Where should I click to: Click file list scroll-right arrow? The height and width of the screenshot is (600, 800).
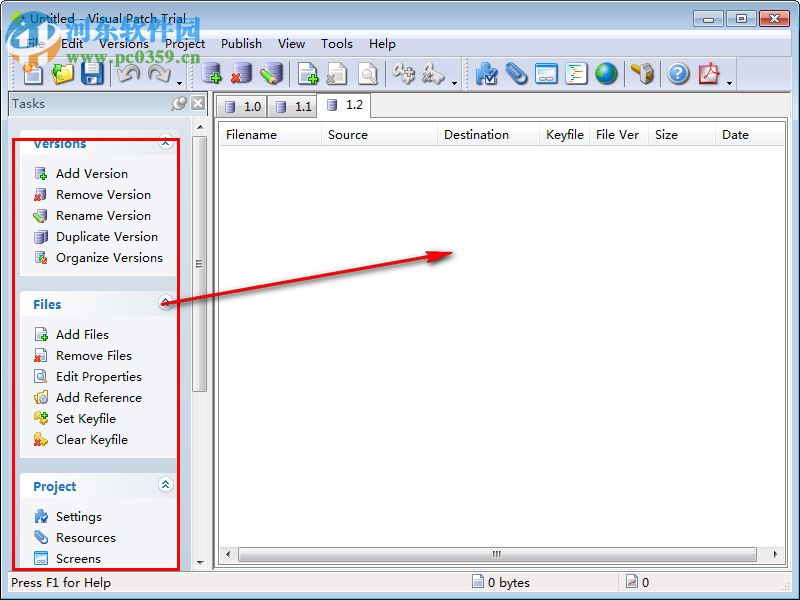776,554
